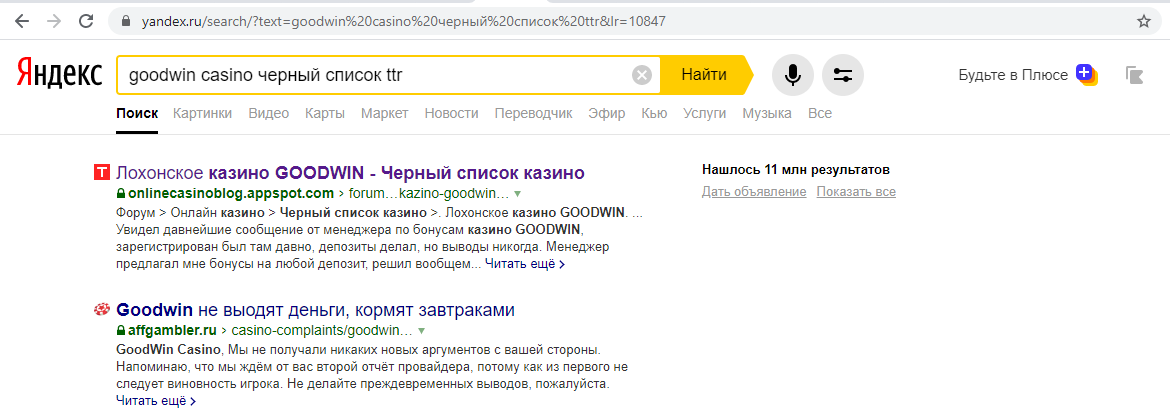Click the Plus subscription badge icon
The height and width of the screenshot is (419, 1170).
pos(1086,74)
